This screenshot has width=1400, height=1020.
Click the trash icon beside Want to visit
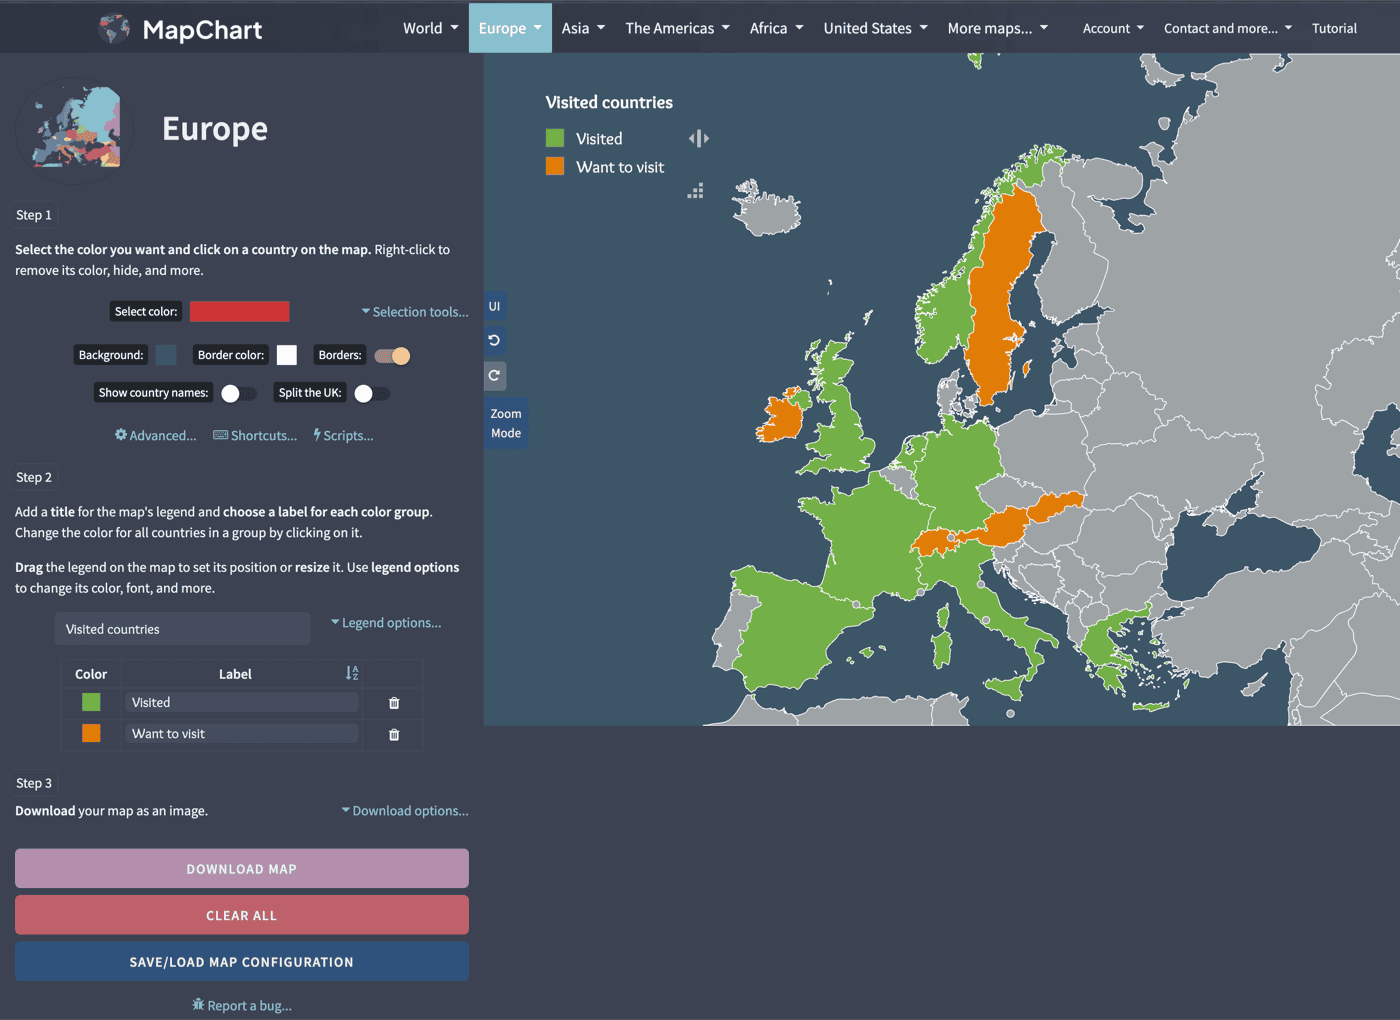pyautogui.click(x=394, y=734)
